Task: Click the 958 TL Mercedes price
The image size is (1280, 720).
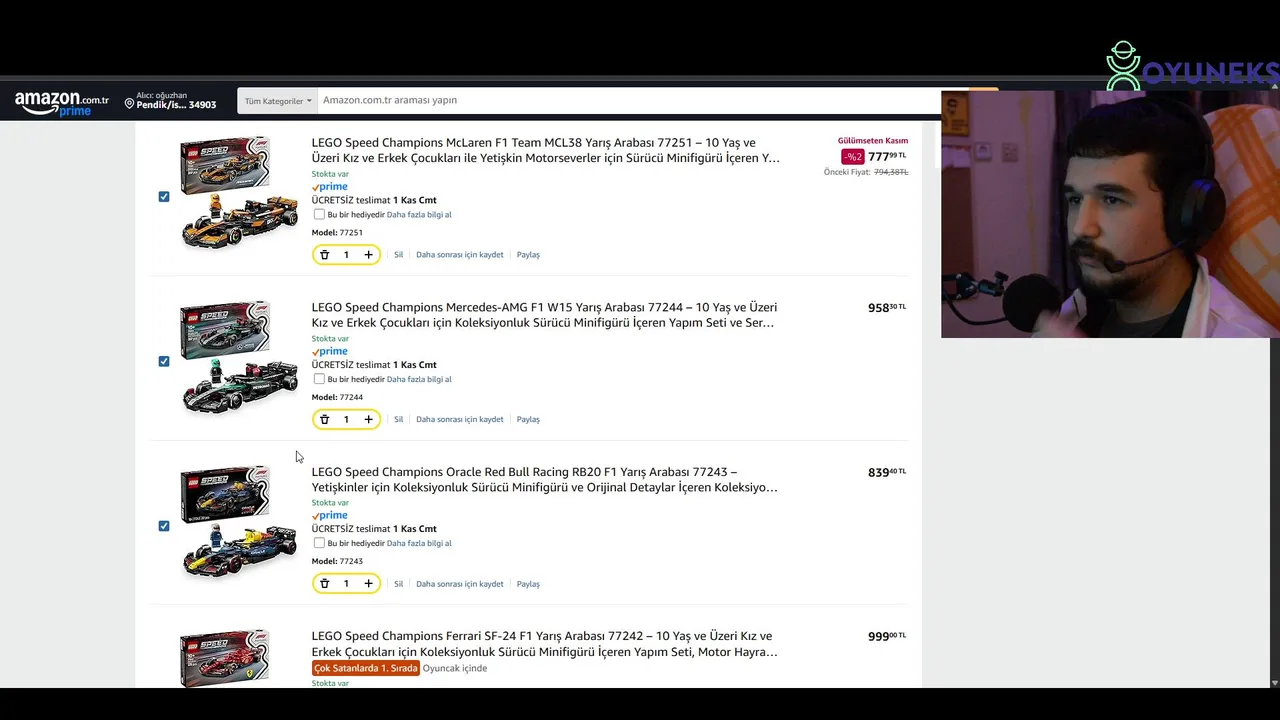Action: 887,308
